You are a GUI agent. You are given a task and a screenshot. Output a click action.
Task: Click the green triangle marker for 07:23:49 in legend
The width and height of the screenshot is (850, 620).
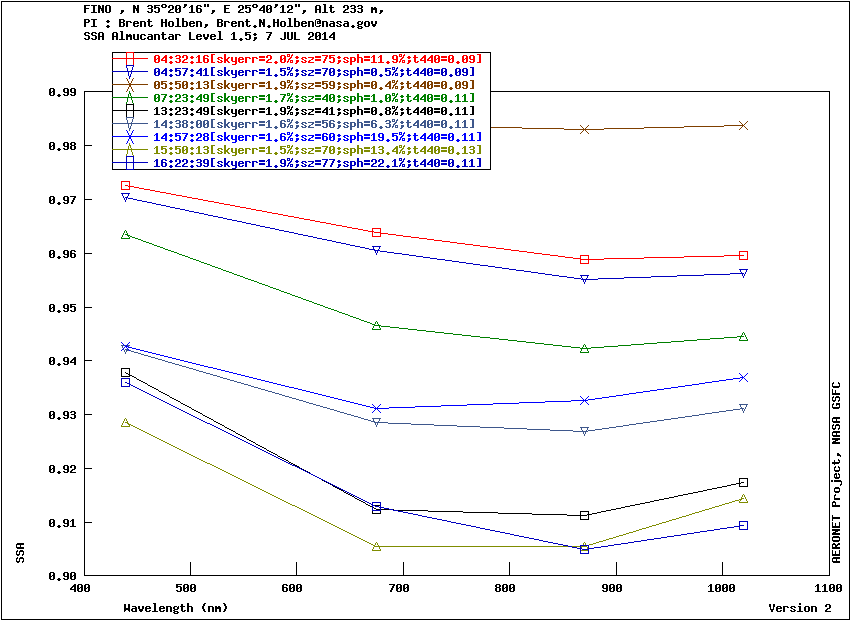(x=131, y=98)
